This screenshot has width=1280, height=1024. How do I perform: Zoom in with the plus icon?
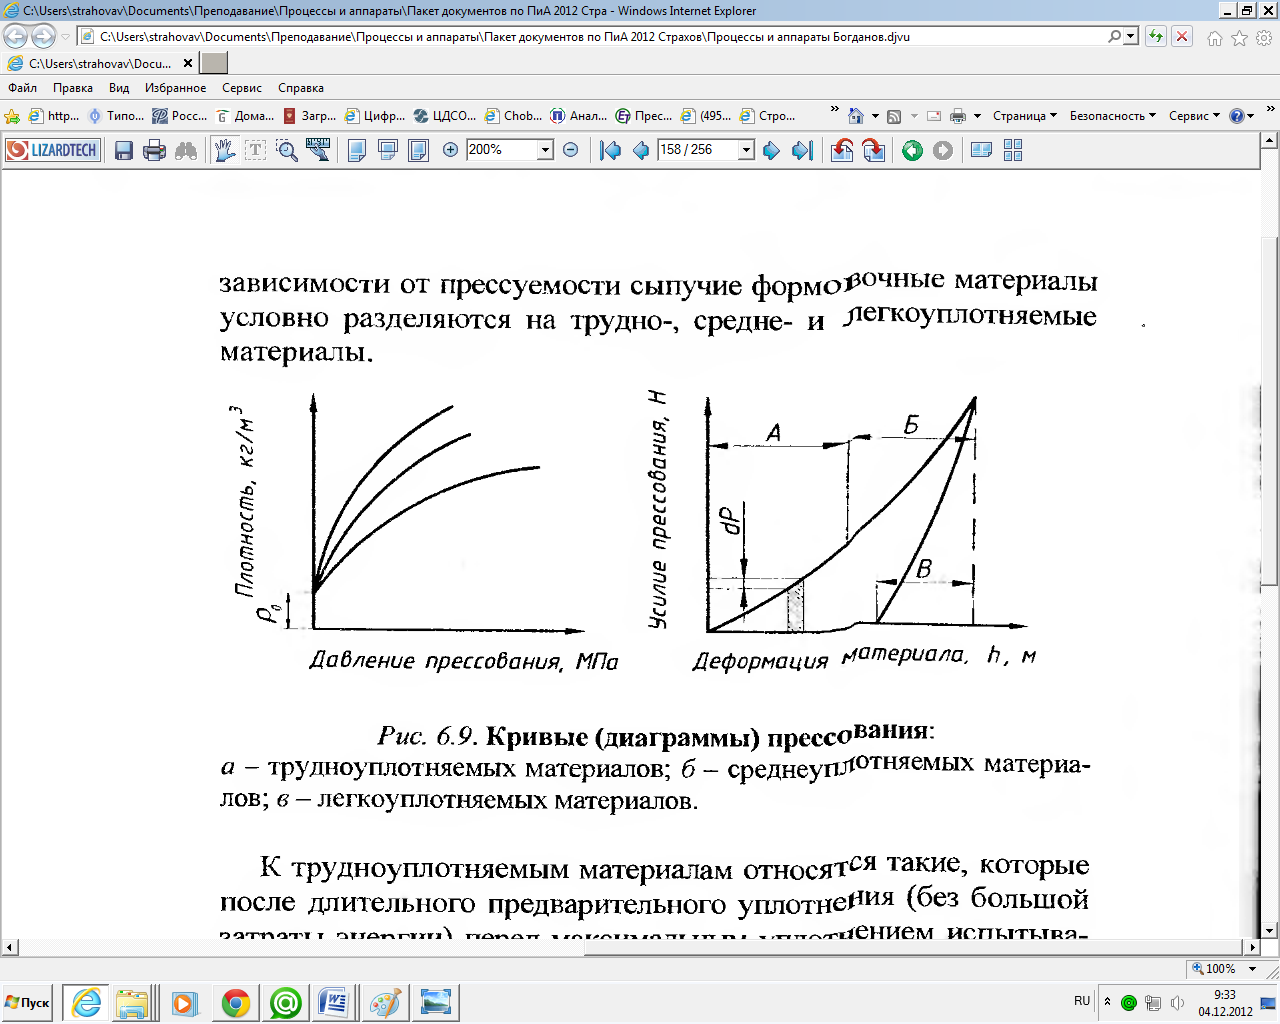450,150
